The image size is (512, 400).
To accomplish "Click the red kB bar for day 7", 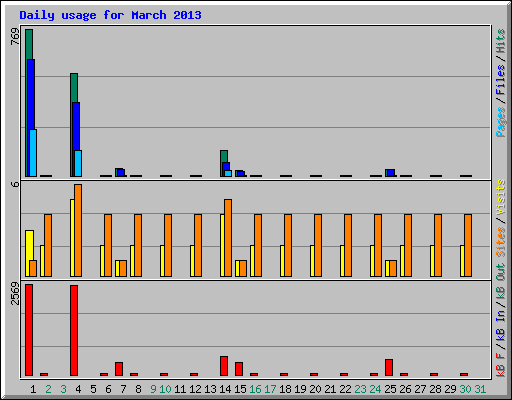I will point(119,369).
